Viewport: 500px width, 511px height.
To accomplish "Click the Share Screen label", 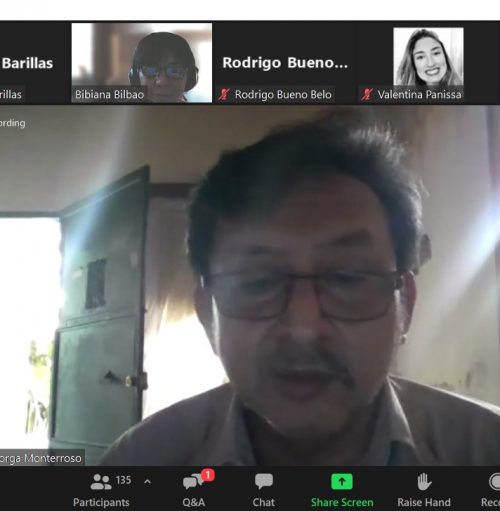I will click(342, 502).
